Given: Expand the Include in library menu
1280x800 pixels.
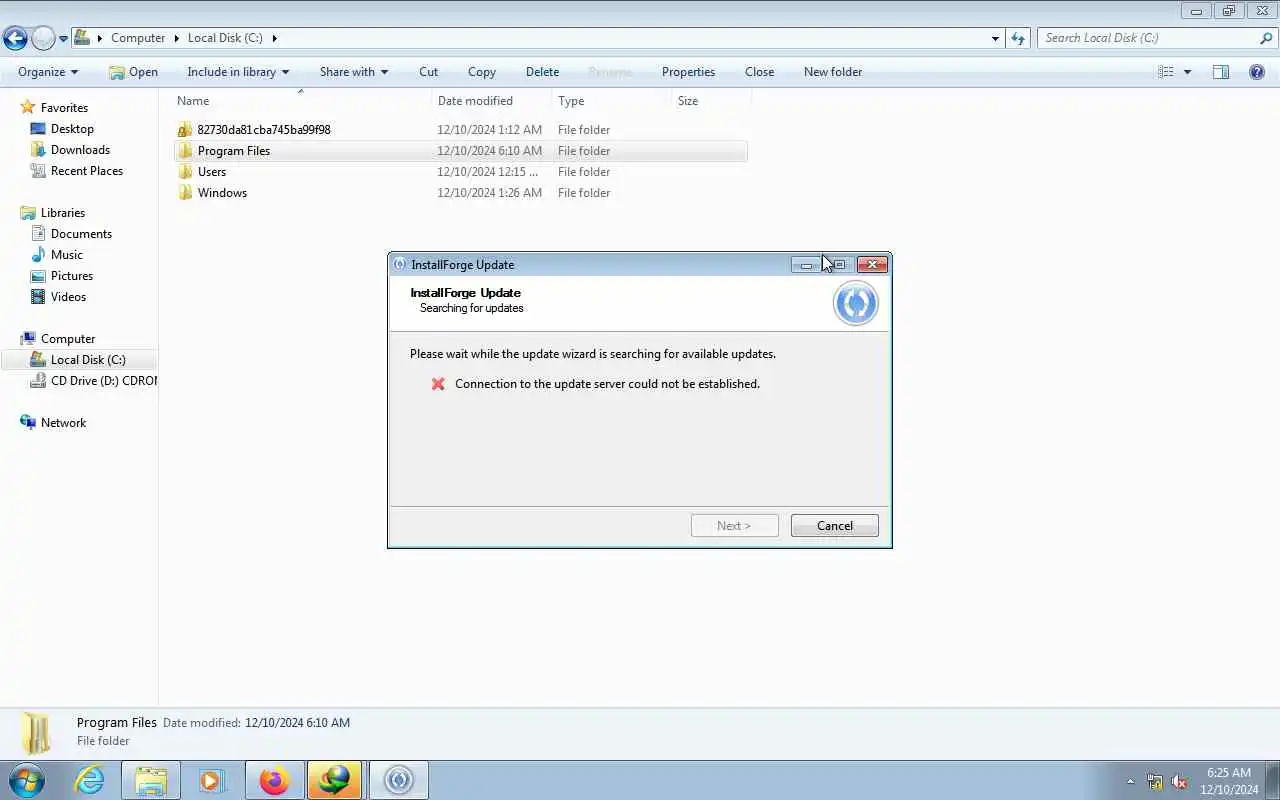Looking at the screenshot, I should pyautogui.click(x=238, y=72).
